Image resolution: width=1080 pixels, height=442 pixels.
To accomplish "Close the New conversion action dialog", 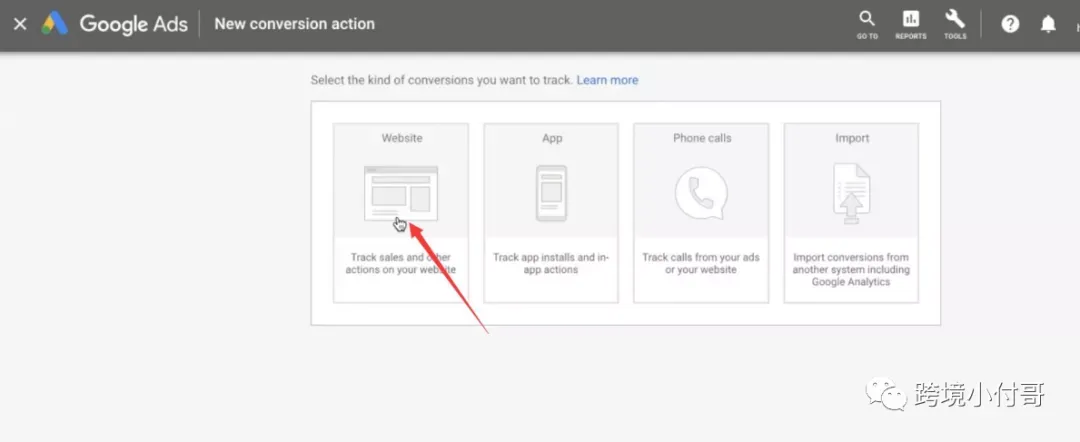I will 20,24.
